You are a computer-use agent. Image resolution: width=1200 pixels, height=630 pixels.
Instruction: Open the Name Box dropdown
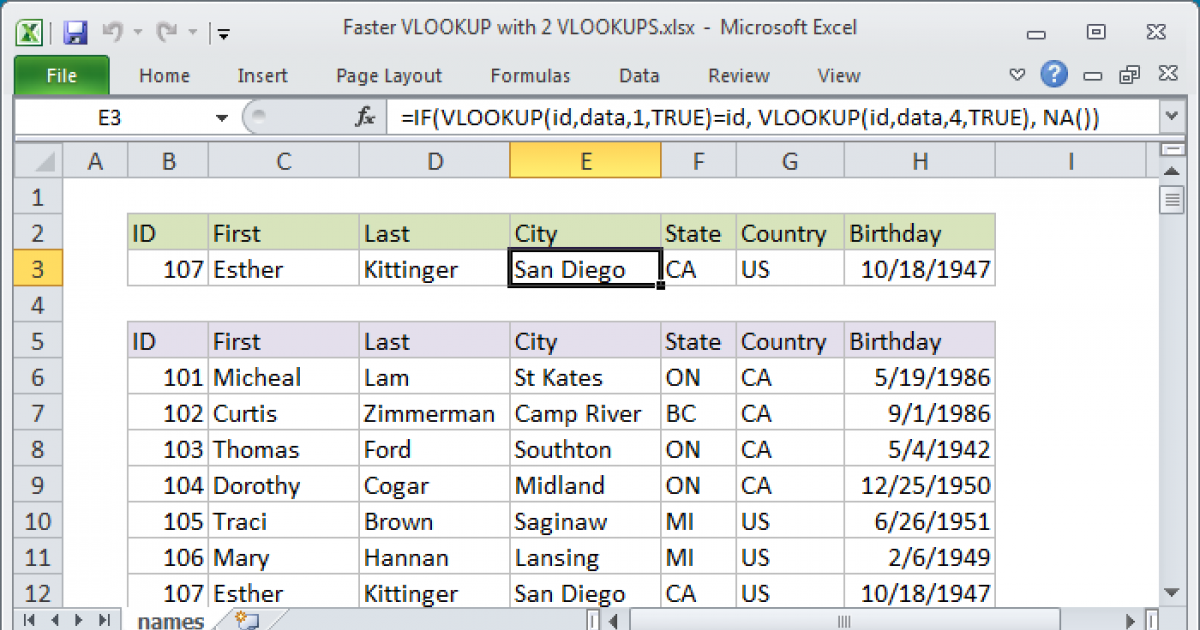click(x=221, y=118)
